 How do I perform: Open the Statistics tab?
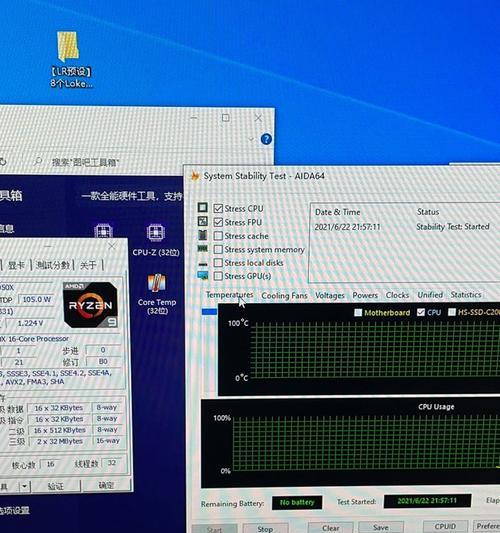pyautogui.click(x=466, y=295)
